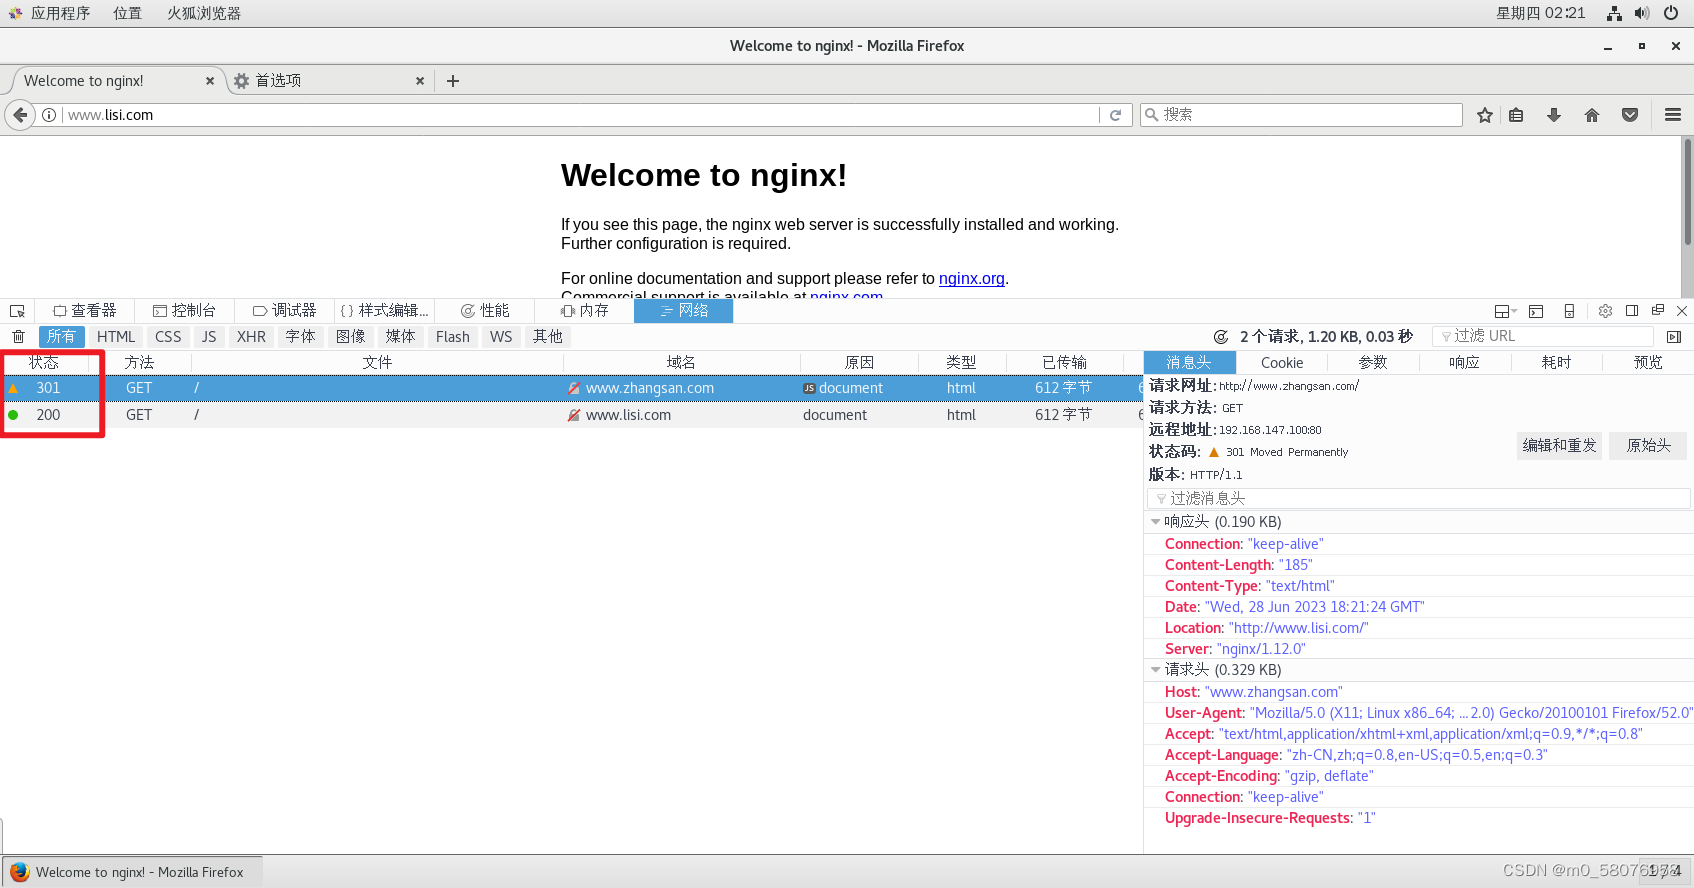The width and height of the screenshot is (1694, 888).
Task: Filter requests by 媒体 (media)
Action: pos(400,337)
